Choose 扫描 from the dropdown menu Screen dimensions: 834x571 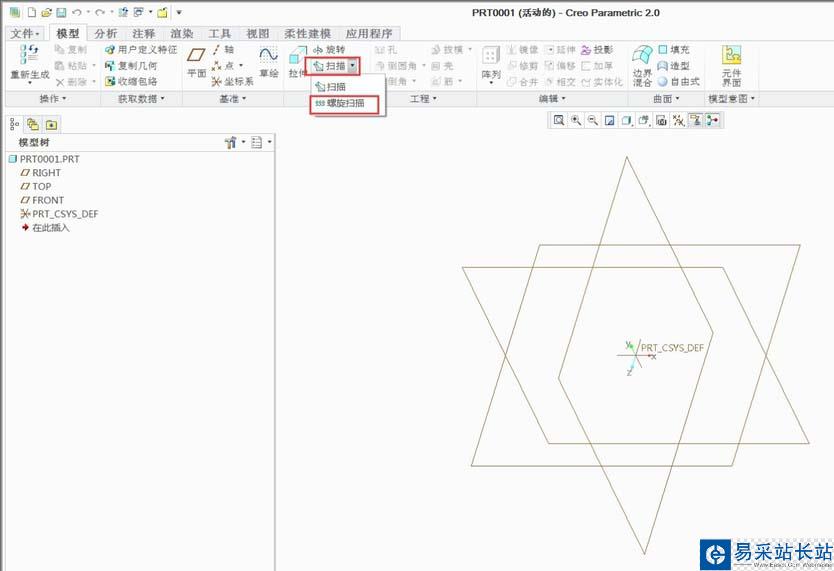(331, 87)
